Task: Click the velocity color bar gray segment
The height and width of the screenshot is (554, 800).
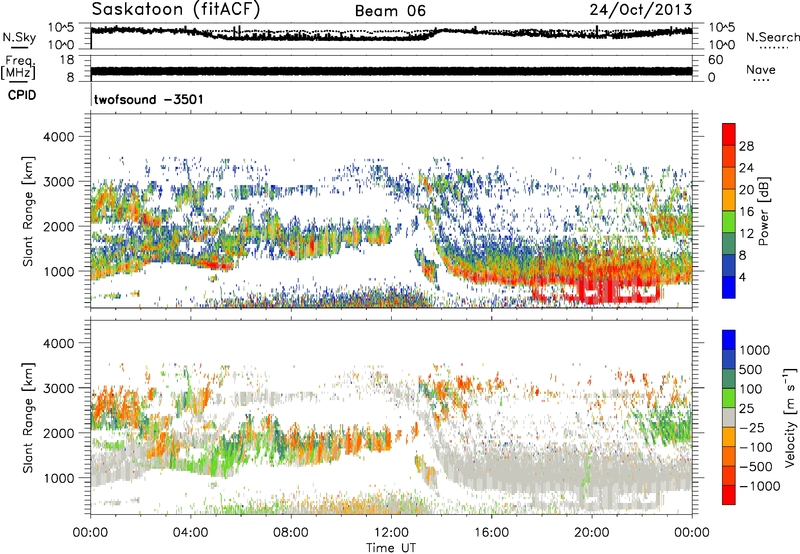Action: click(729, 418)
